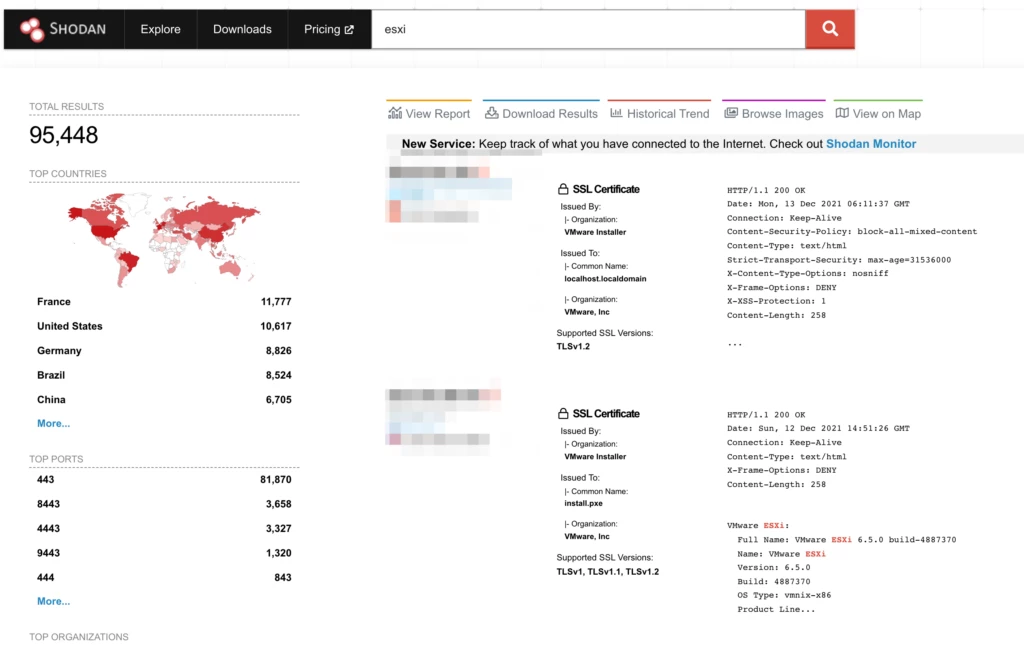The image size is (1024, 645).
Task: Expand More under Top Countries
Action: pyautogui.click(x=54, y=424)
